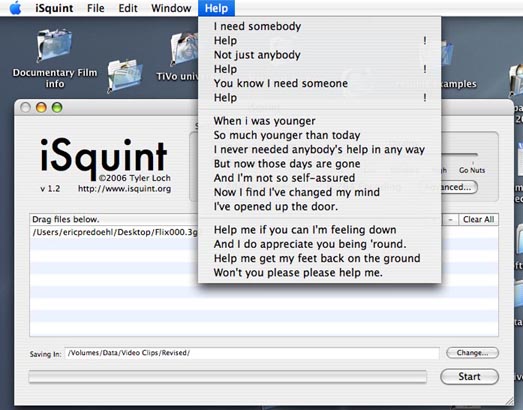Viewport: 523px width, 410px height.
Task: Select 'When i was younger' menu item
Action: [x=320, y=121]
